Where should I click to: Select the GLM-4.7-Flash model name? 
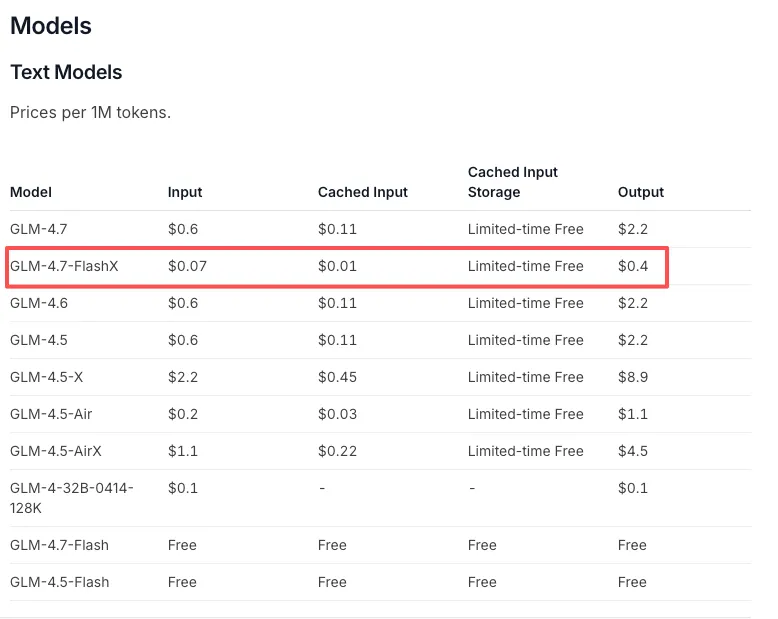[59, 545]
